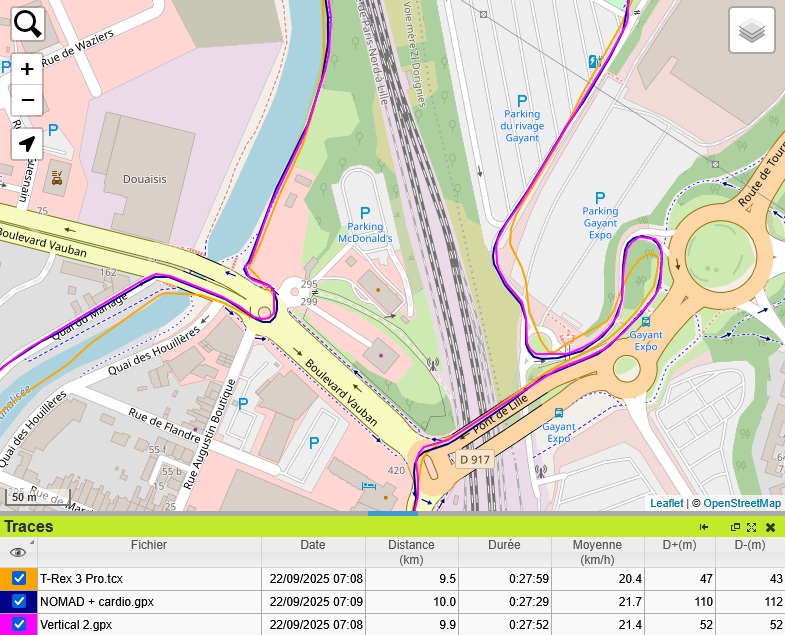Open the Leaflet attribution link

[666, 503]
